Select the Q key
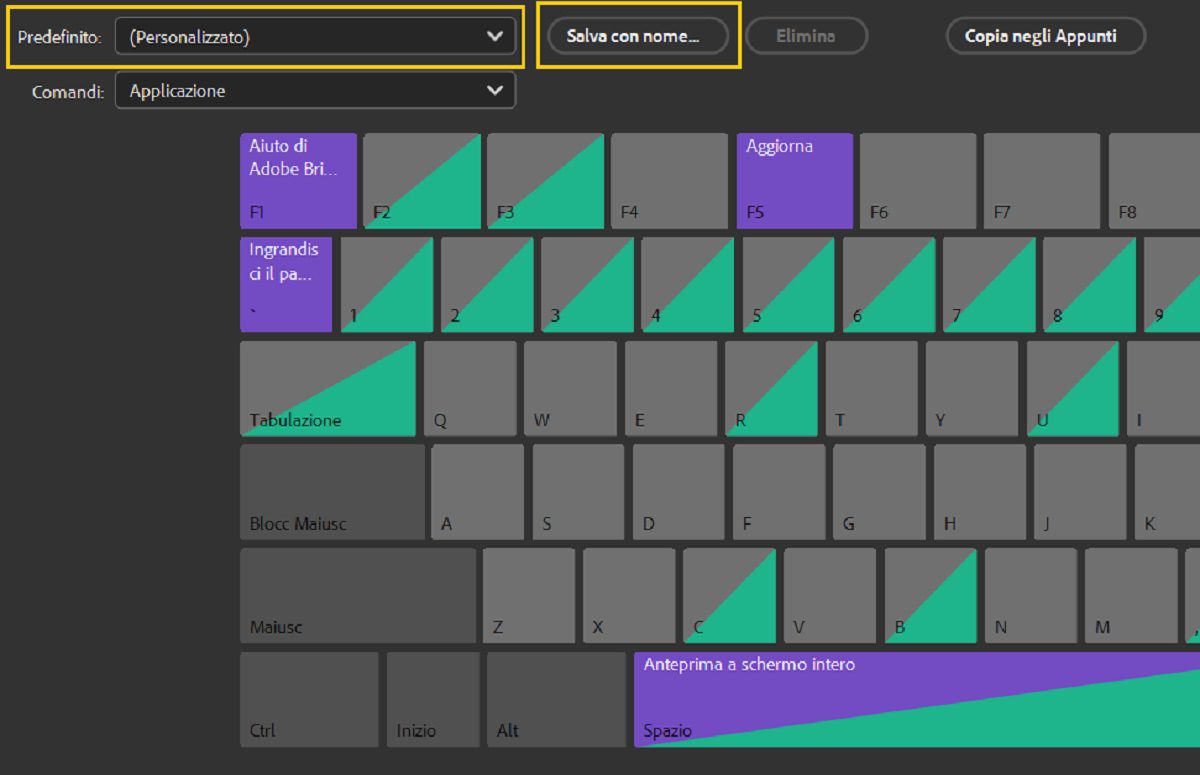 pyautogui.click(x=470, y=389)
